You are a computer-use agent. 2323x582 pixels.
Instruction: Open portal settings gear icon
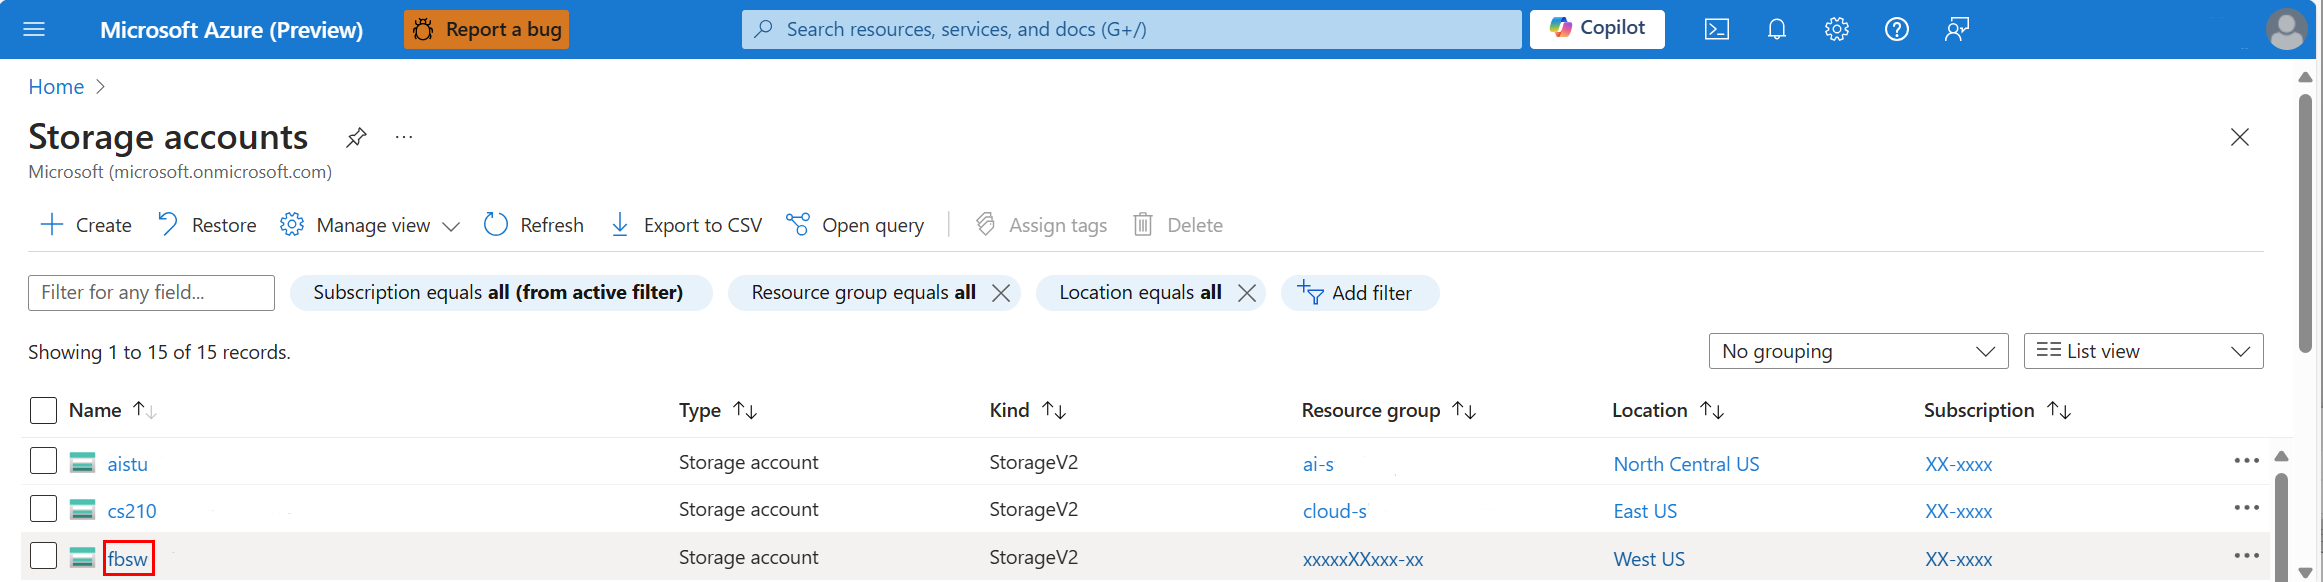1837,30
